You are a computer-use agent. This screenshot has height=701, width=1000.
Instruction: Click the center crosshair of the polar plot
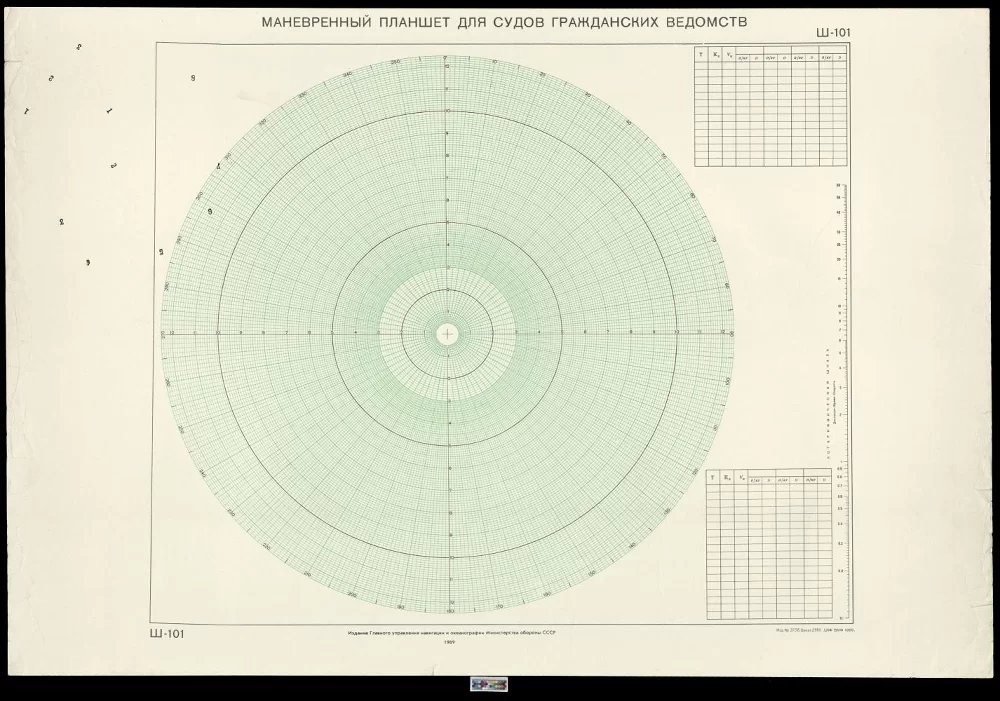(x=448, y=333)
